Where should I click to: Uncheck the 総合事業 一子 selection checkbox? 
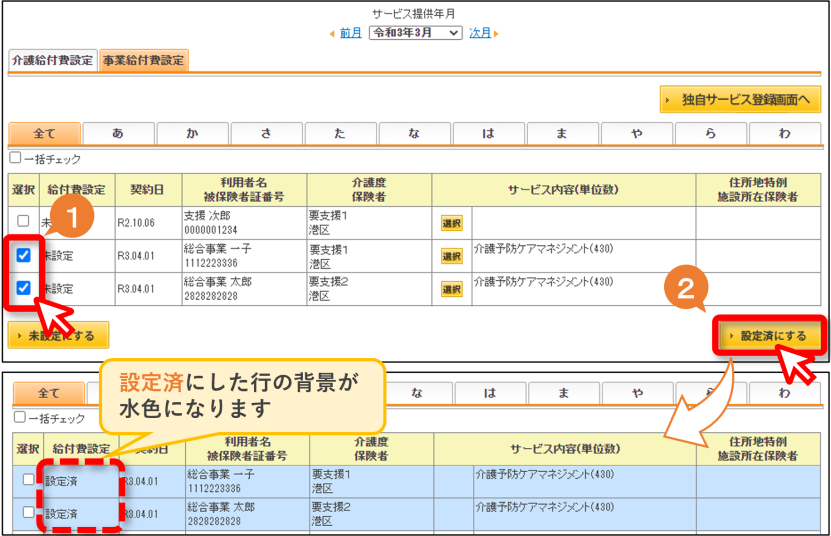(23, 255)
